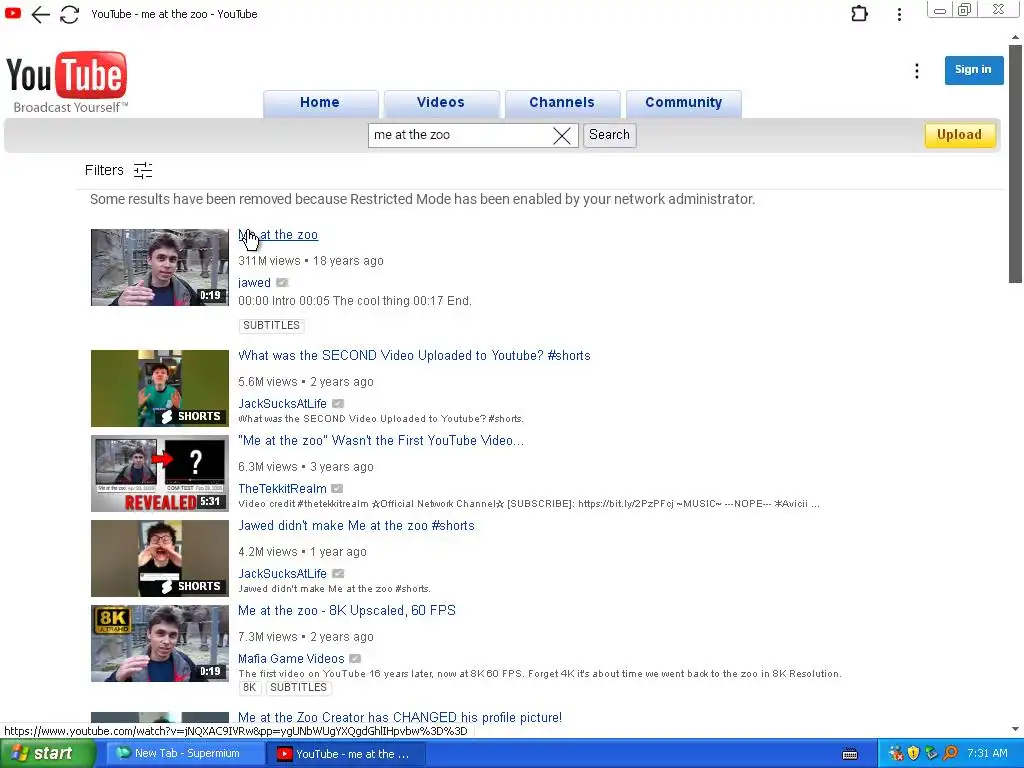Open Creator has CHANGED his profile picture link

400,717
